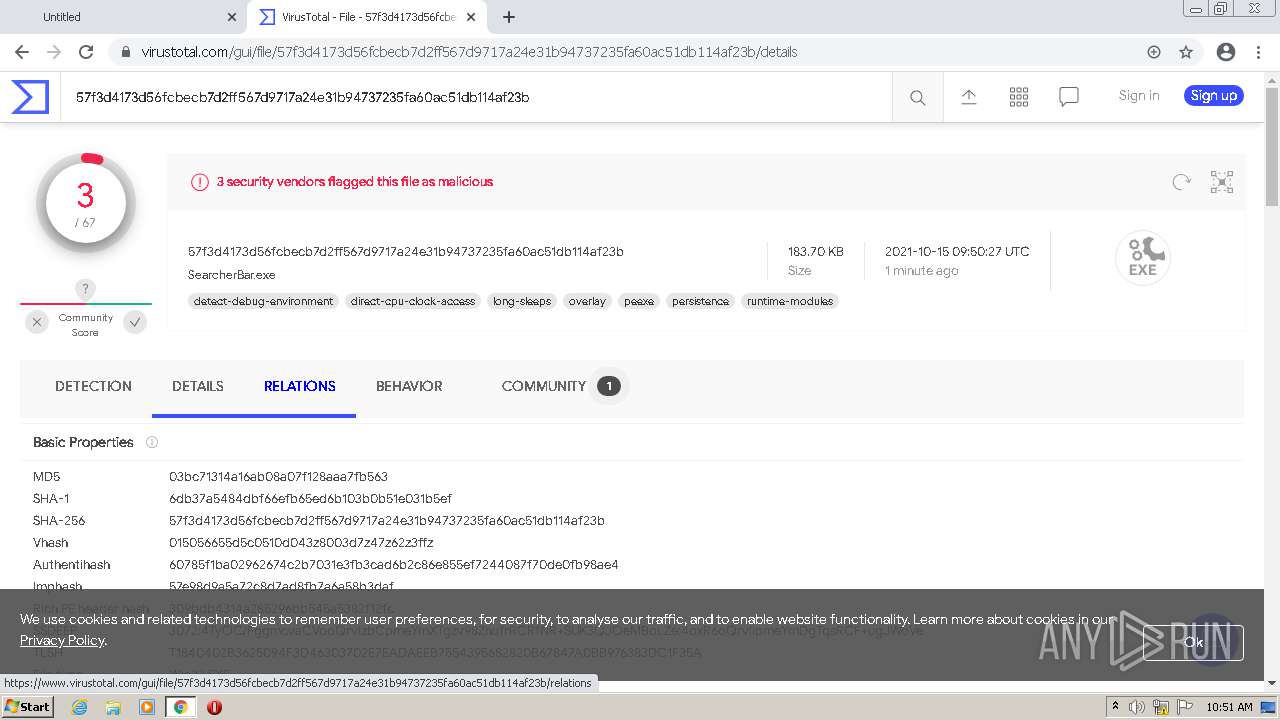
Task: Open file explorer folder in taskbar
Action: (x=113, y=707)
